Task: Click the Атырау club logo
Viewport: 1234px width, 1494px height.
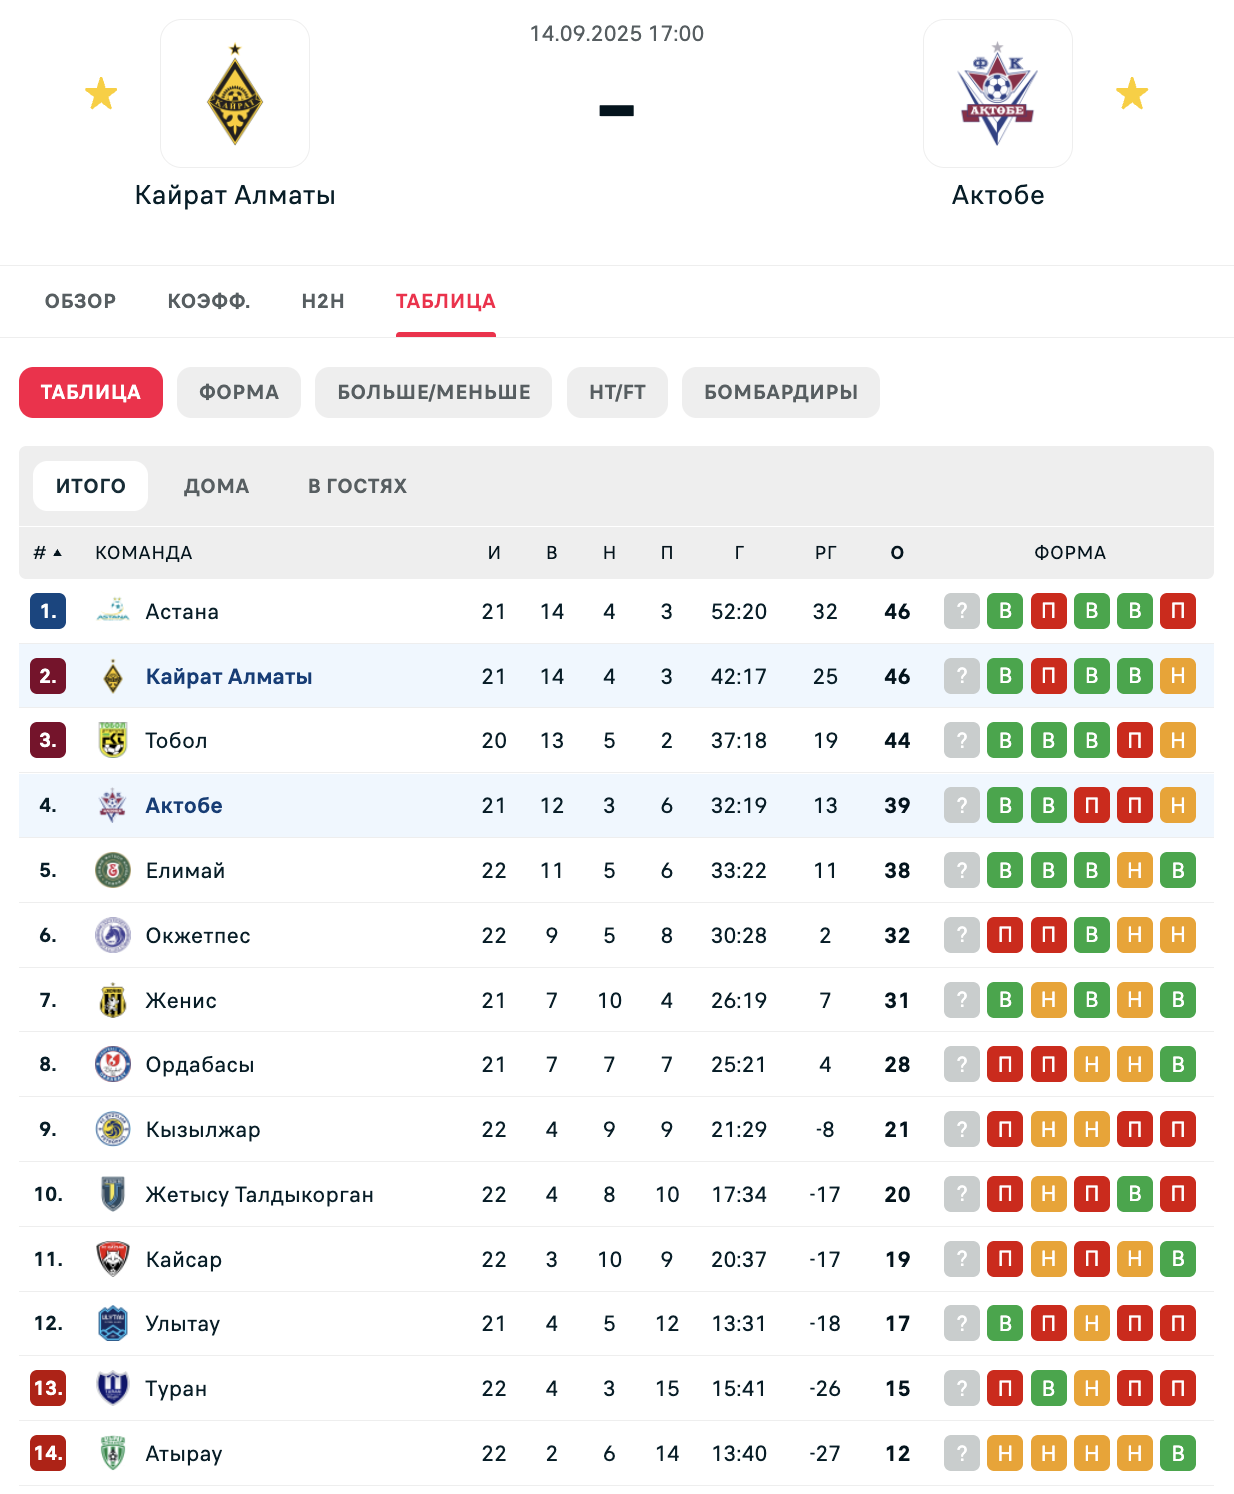Action: tap(113, 1453)
